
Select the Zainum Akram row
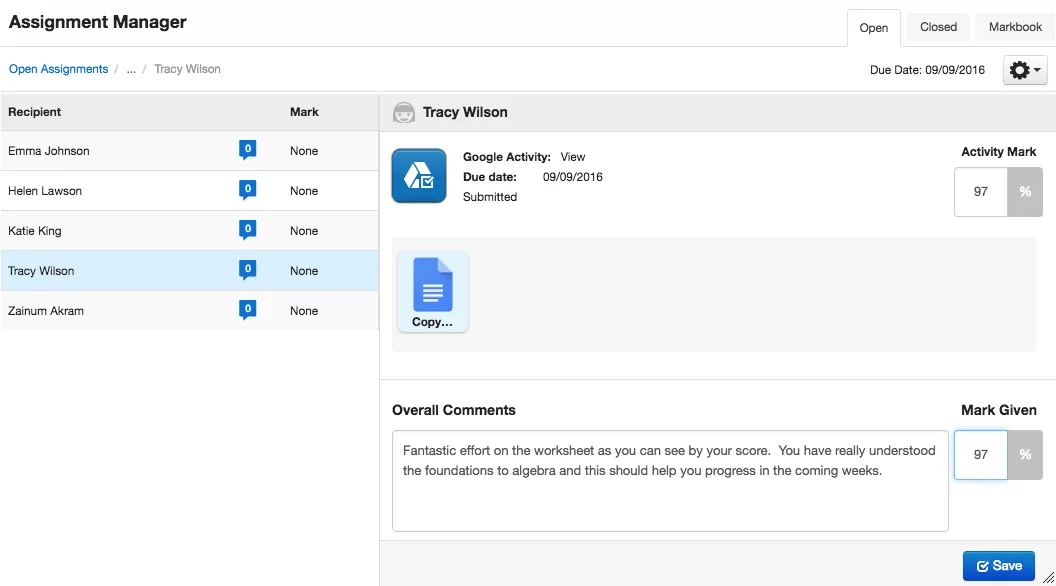pos(189,311)
